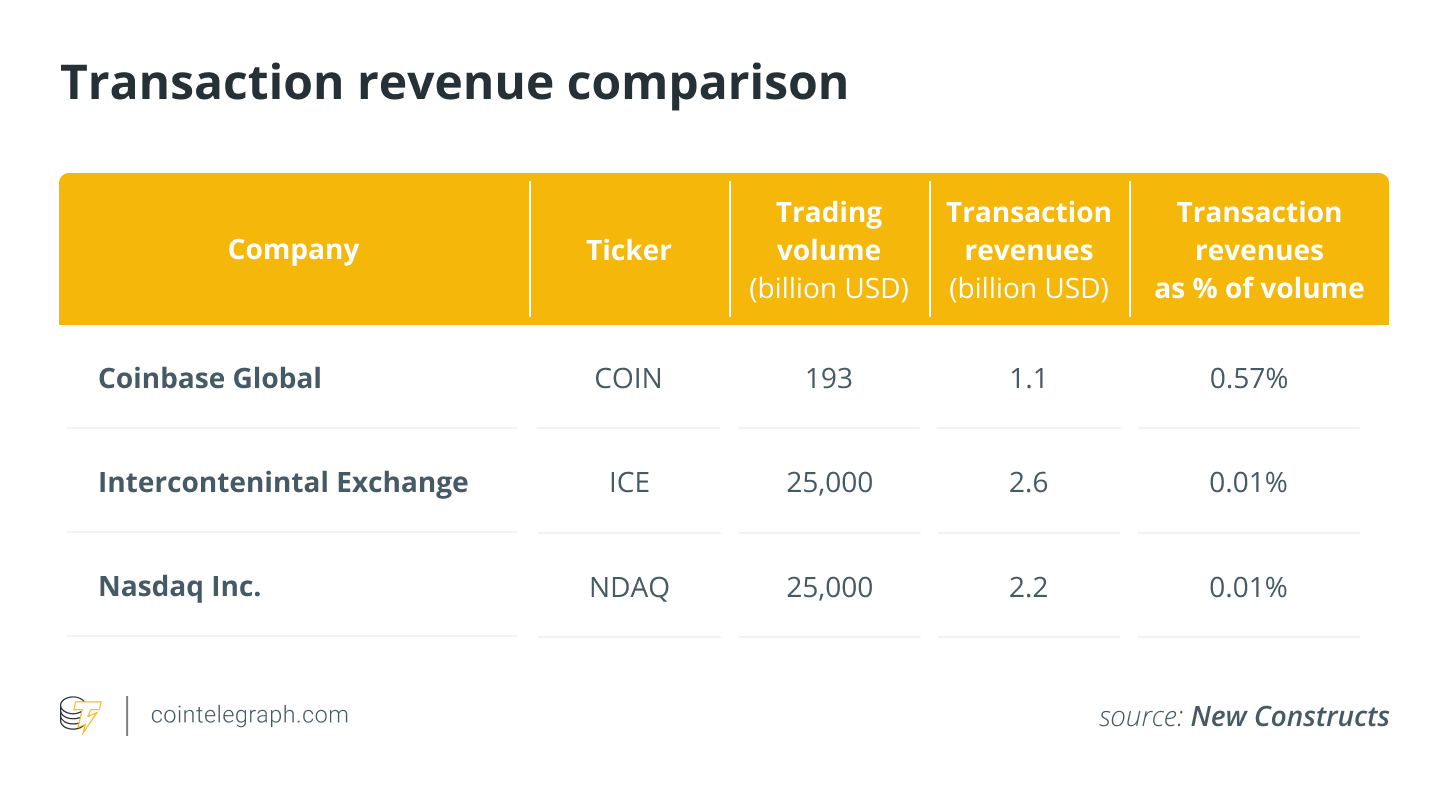Click the Trading volume column header
Screen dimensions: 1450x796
tap(829, 250)
